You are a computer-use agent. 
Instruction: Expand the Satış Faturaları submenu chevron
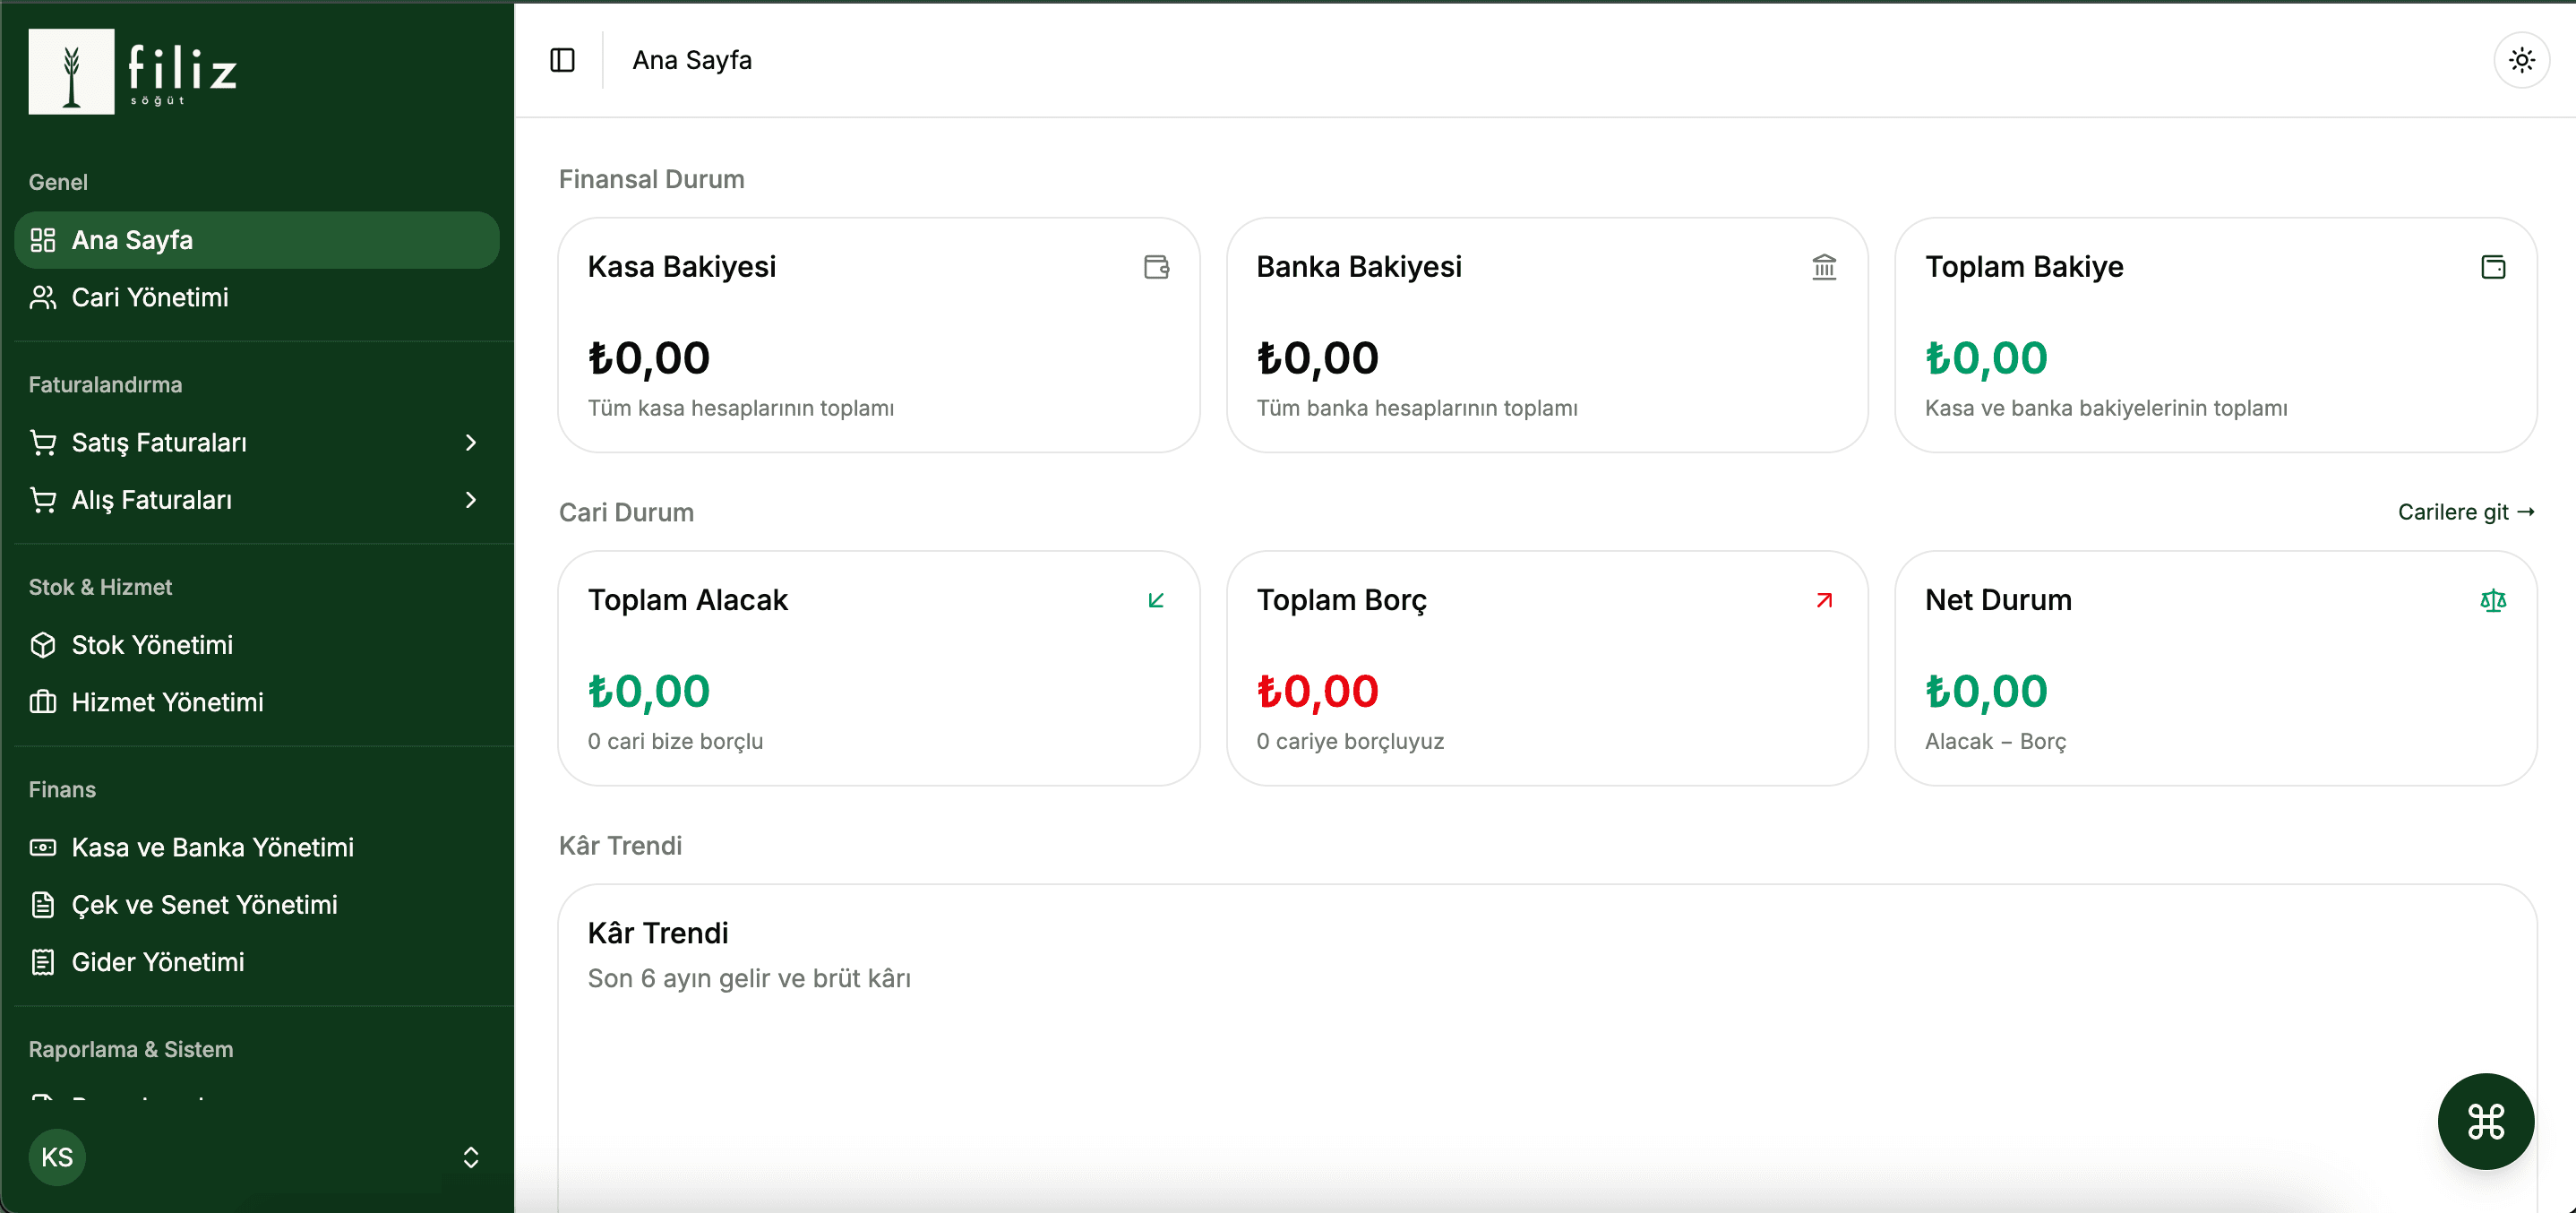471,442
